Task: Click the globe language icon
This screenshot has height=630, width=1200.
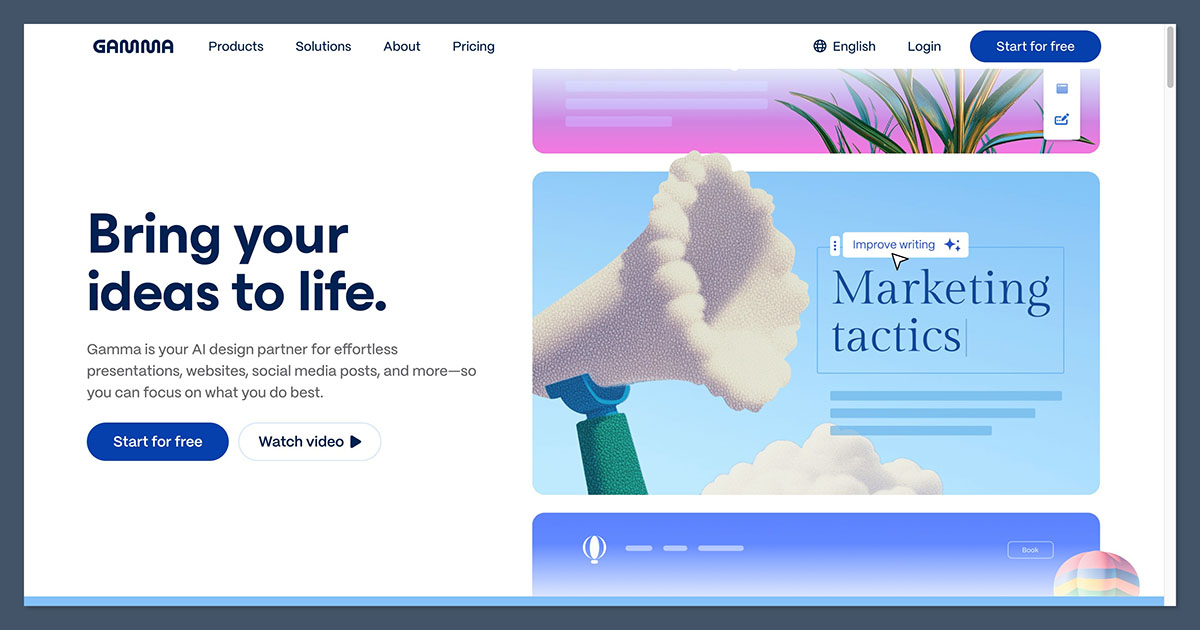Action: [820, 46]
